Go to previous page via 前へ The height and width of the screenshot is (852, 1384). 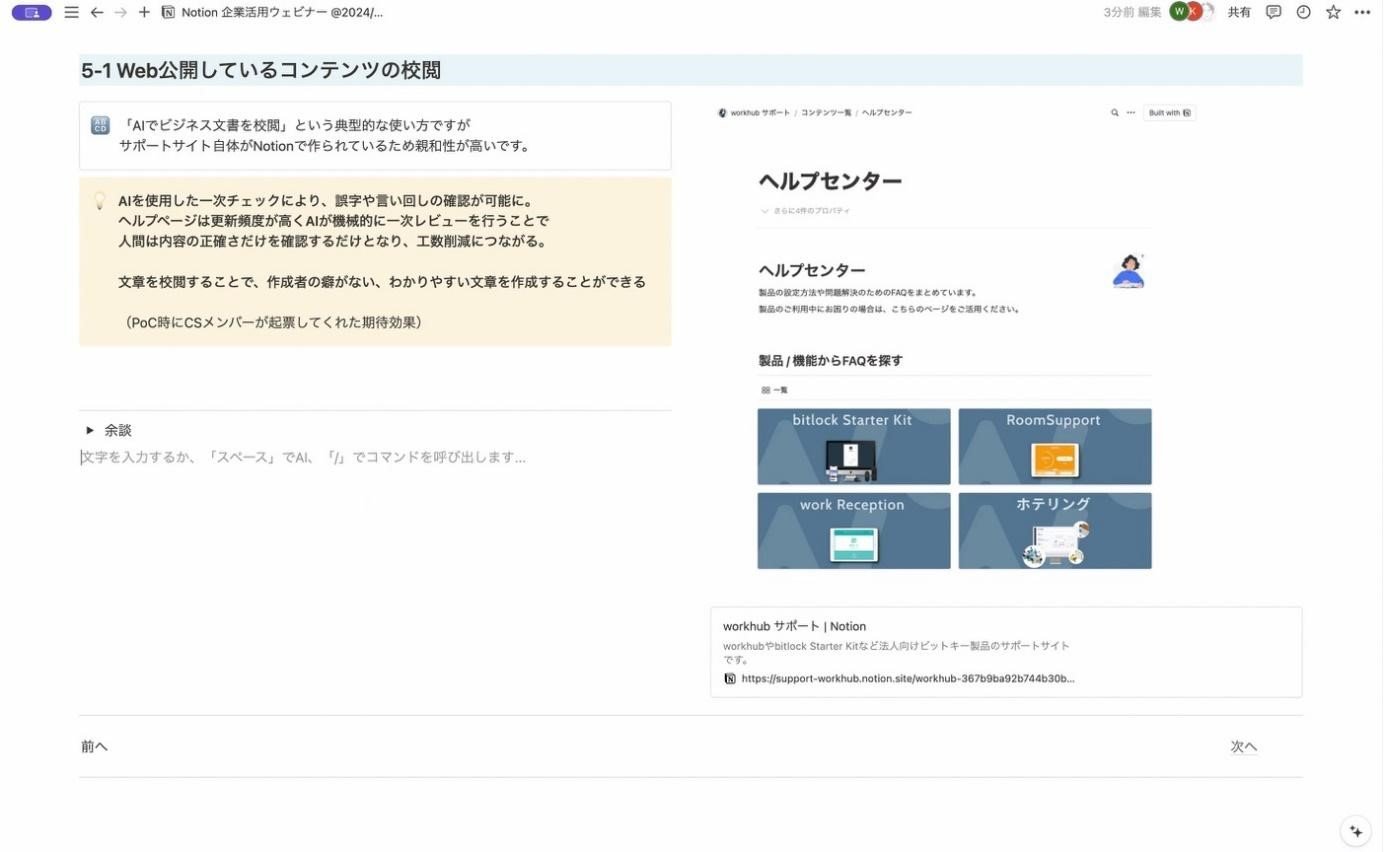click(x=95, y=747)
